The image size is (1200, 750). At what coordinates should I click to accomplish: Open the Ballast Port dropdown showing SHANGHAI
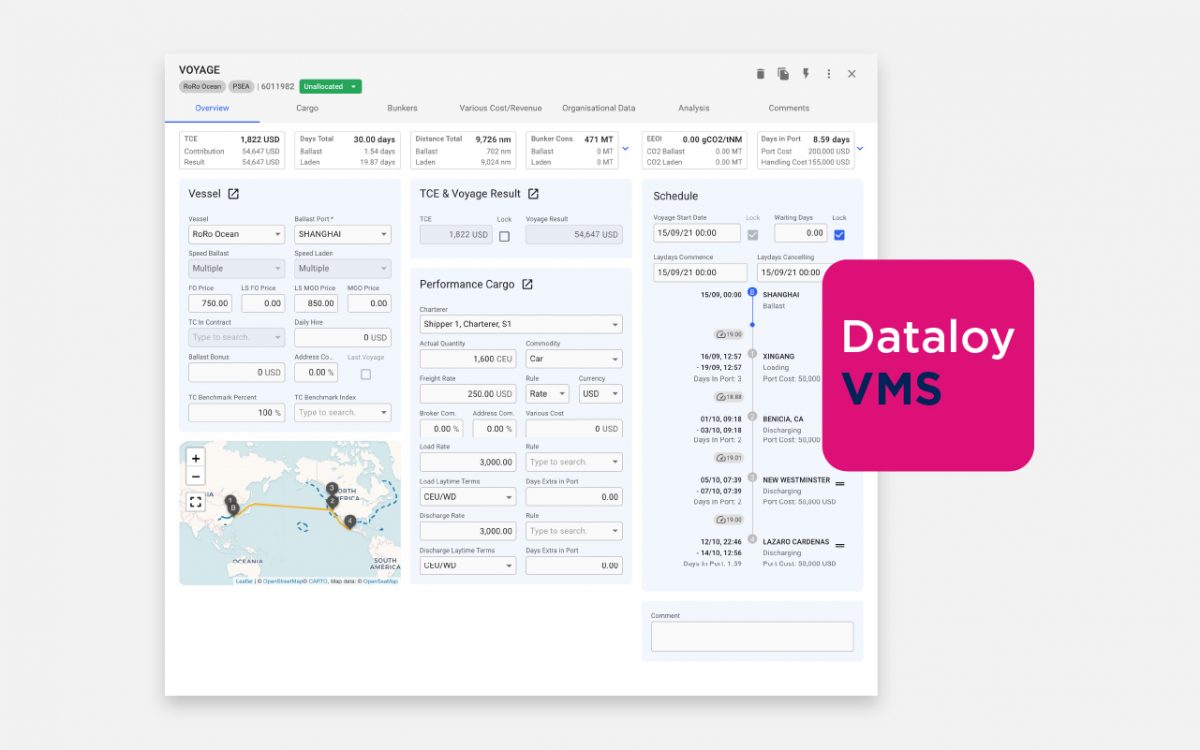[342, 233]
